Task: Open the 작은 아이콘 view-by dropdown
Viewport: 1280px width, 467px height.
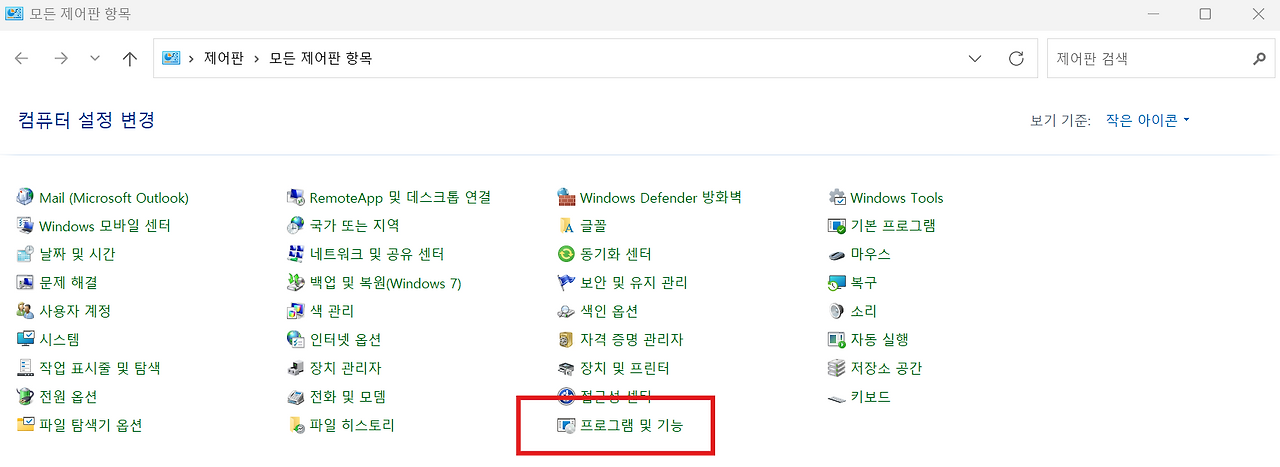Action: [x=1148, y=120]
